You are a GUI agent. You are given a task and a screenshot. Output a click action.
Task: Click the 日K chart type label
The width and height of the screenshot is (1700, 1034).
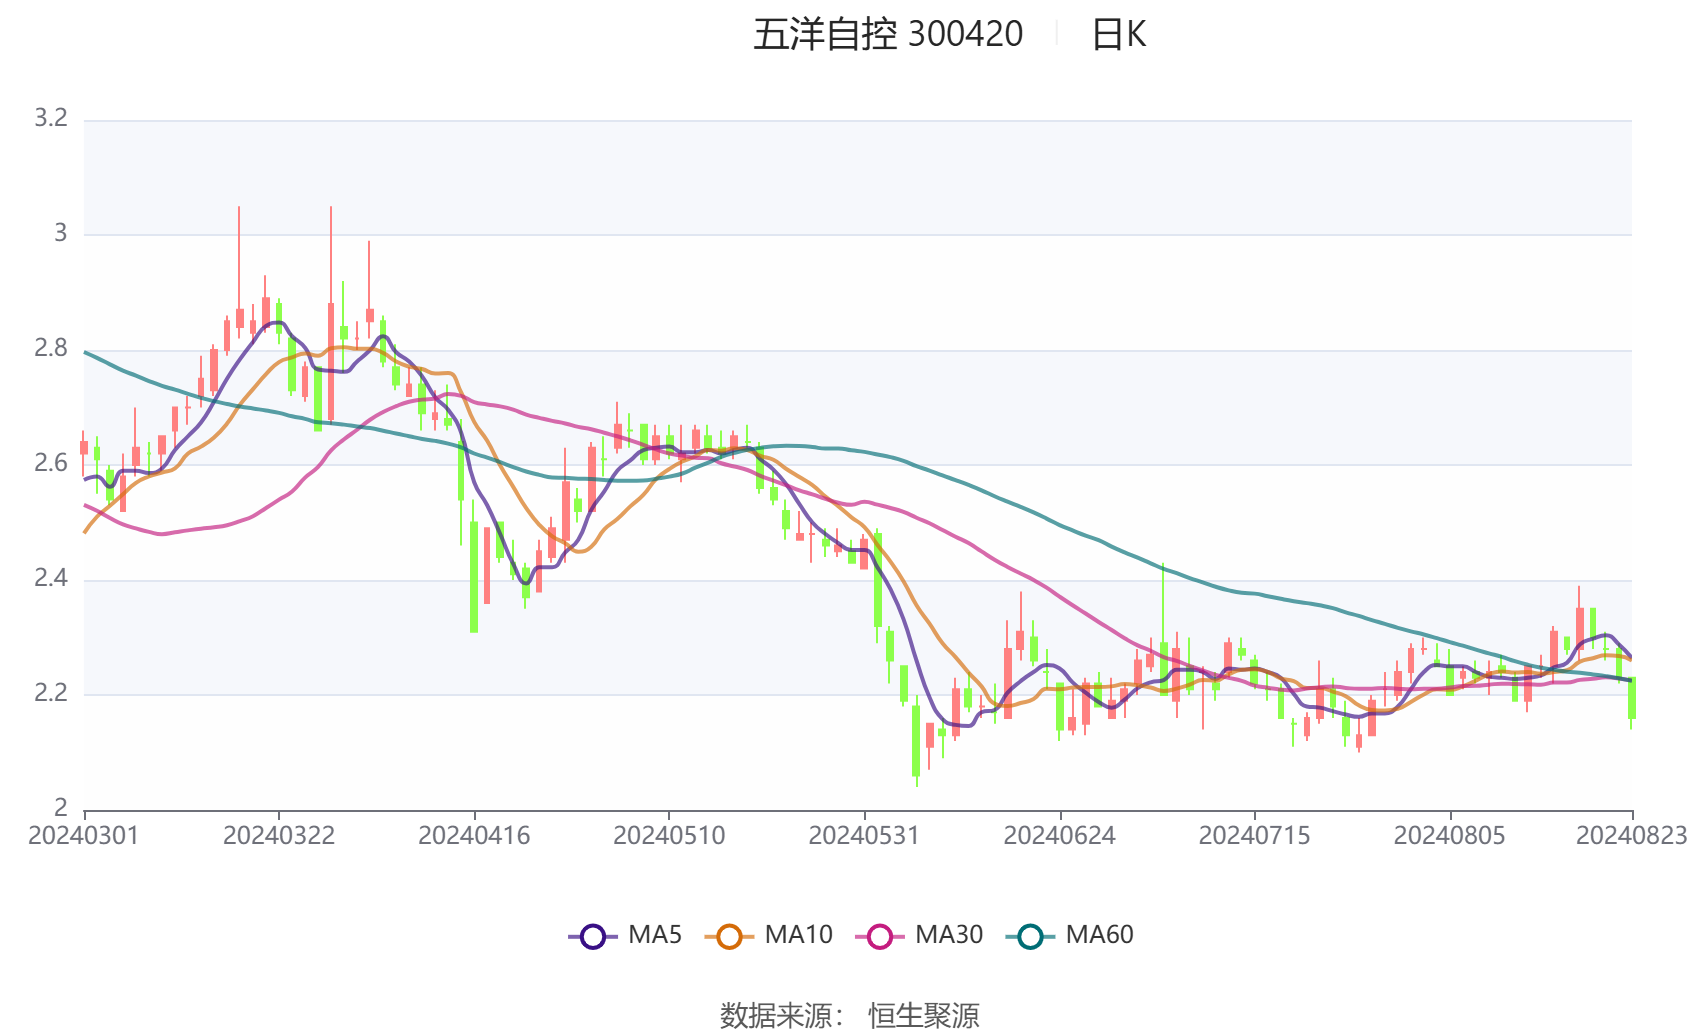1118,35
